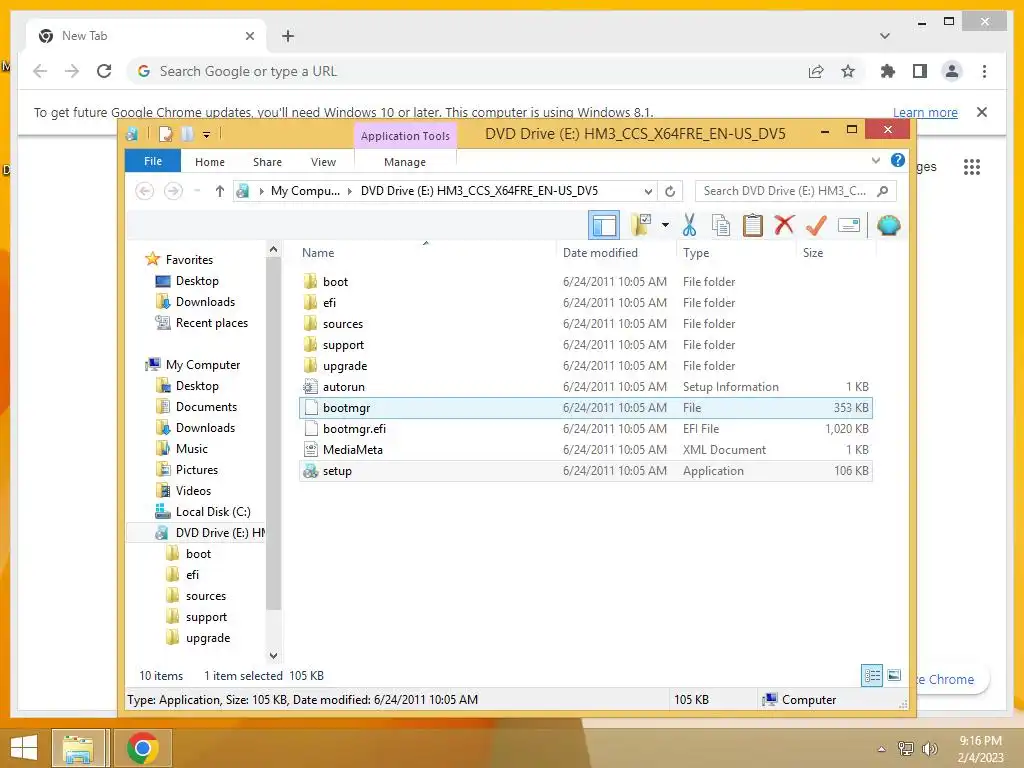The height and width of the screenshot is (768, 1024).
Task: Open dropdown arrow after My Computer breadcrumb
Action: pos(349,191)
